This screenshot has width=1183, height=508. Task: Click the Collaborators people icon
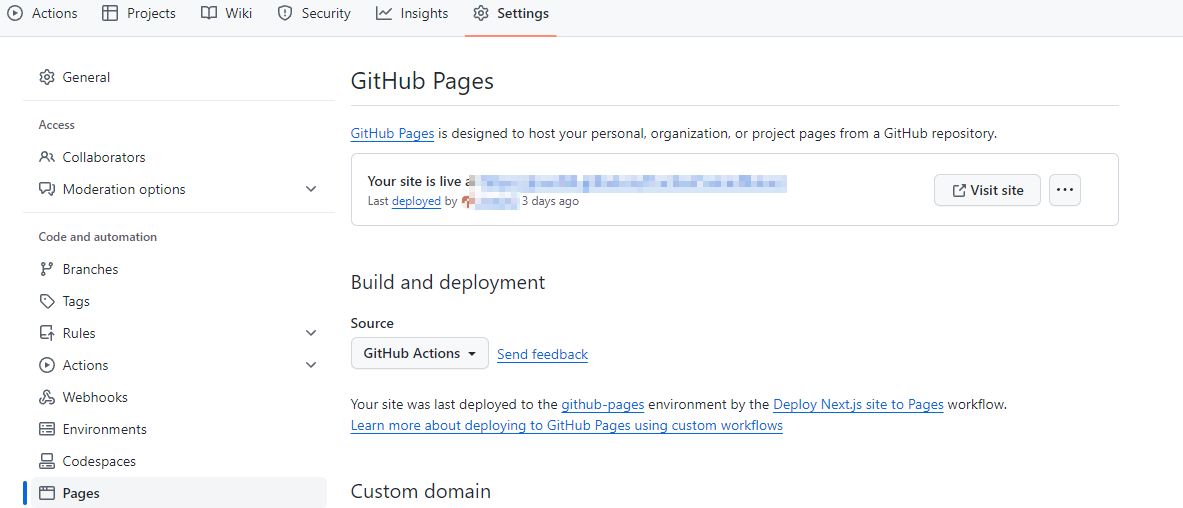click(47, 157)
